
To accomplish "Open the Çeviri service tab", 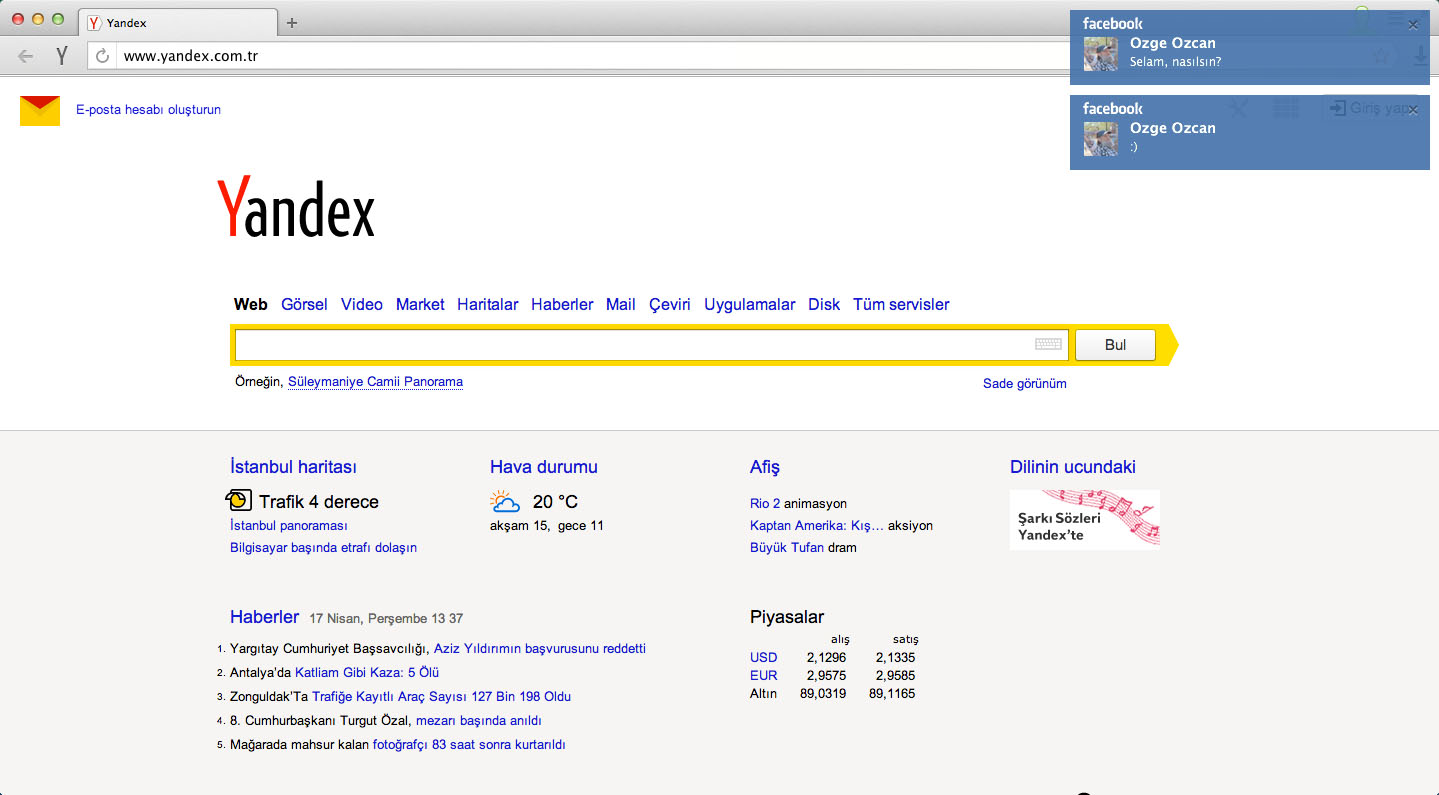I will coord(669,304).
